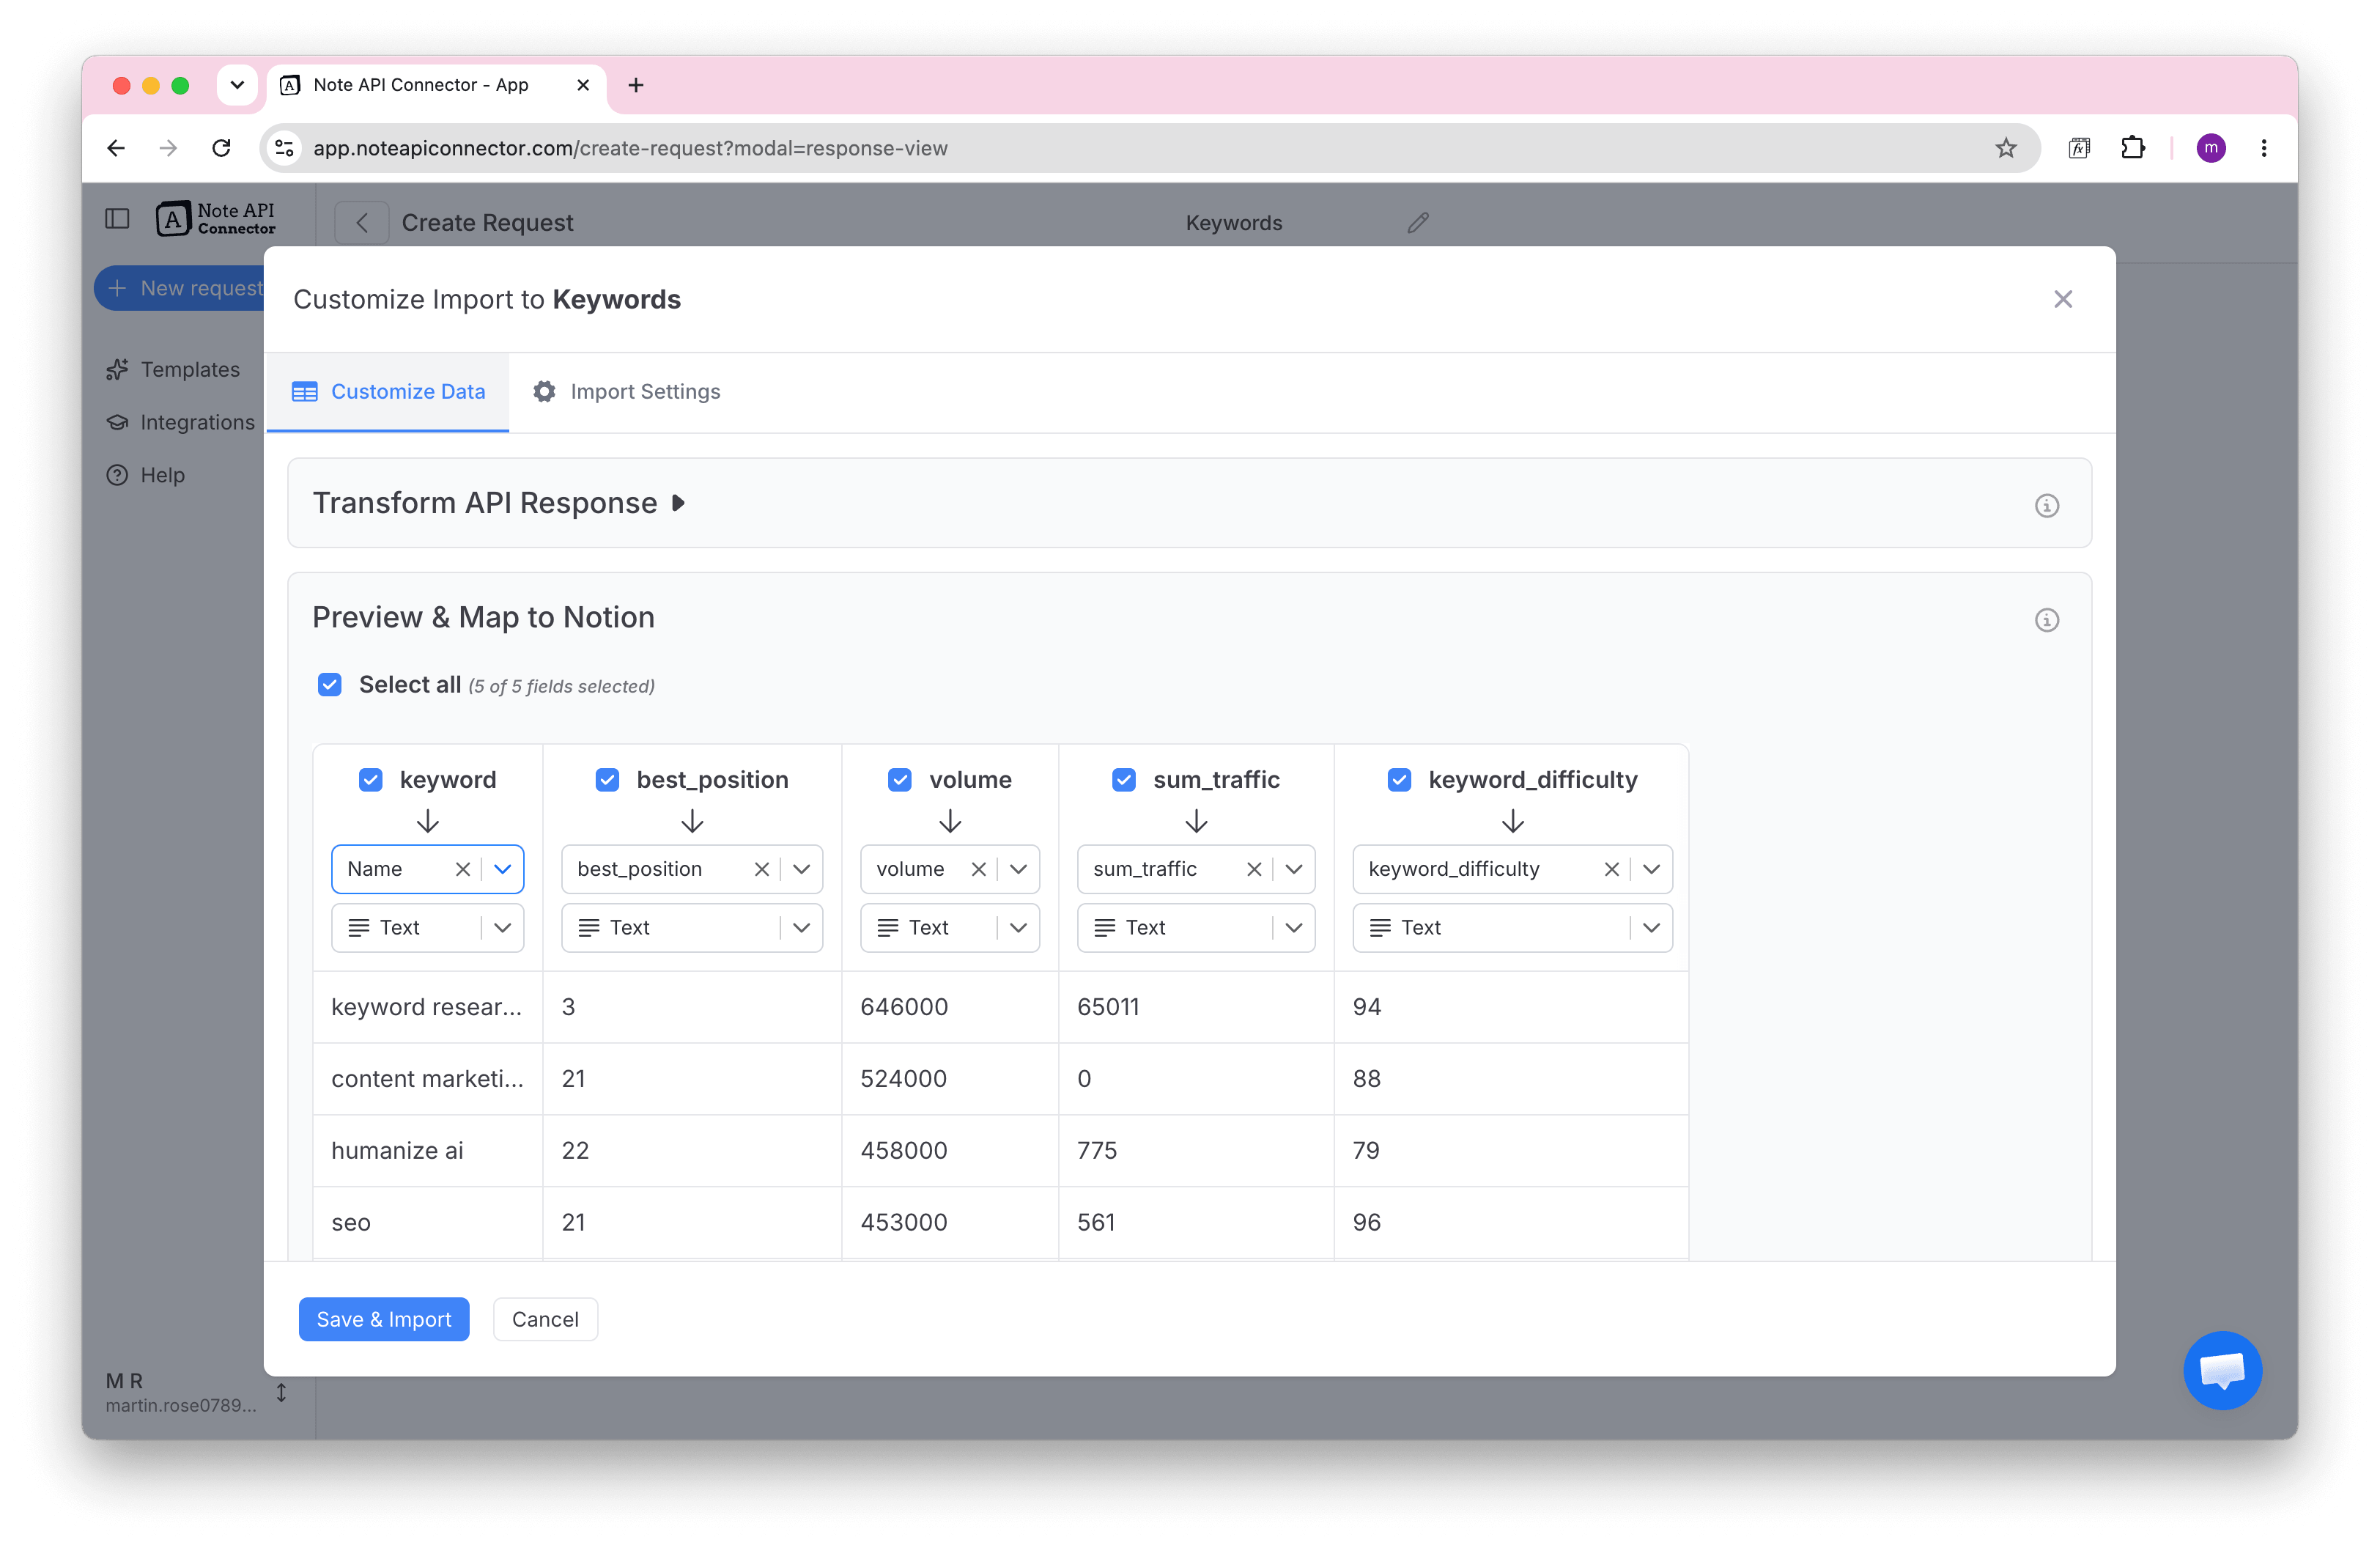Open site information in address bar

(285, 148)
